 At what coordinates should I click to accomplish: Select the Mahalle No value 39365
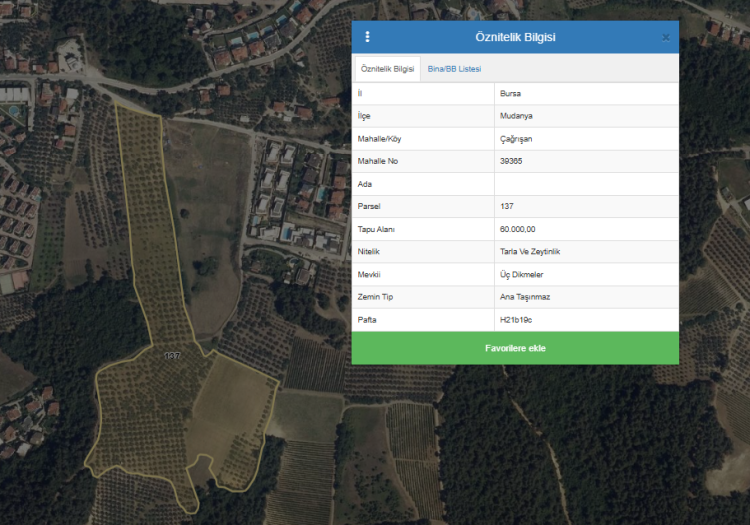click(511, 161)
